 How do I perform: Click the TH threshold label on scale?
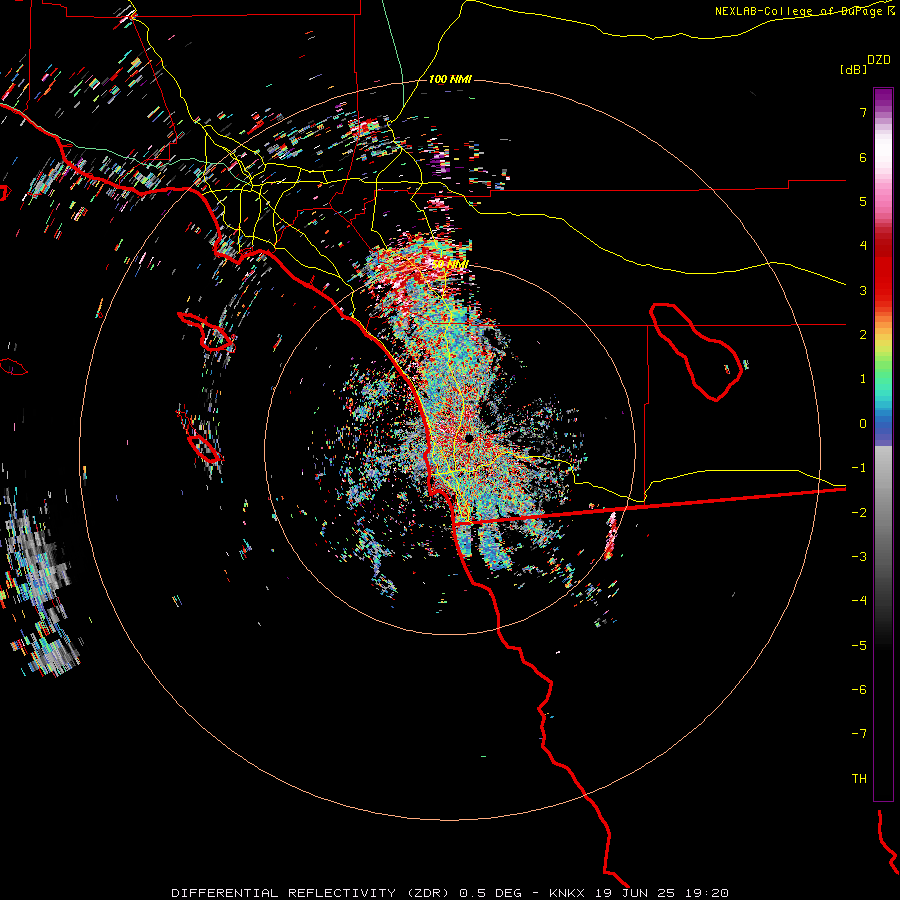point(859,779)
